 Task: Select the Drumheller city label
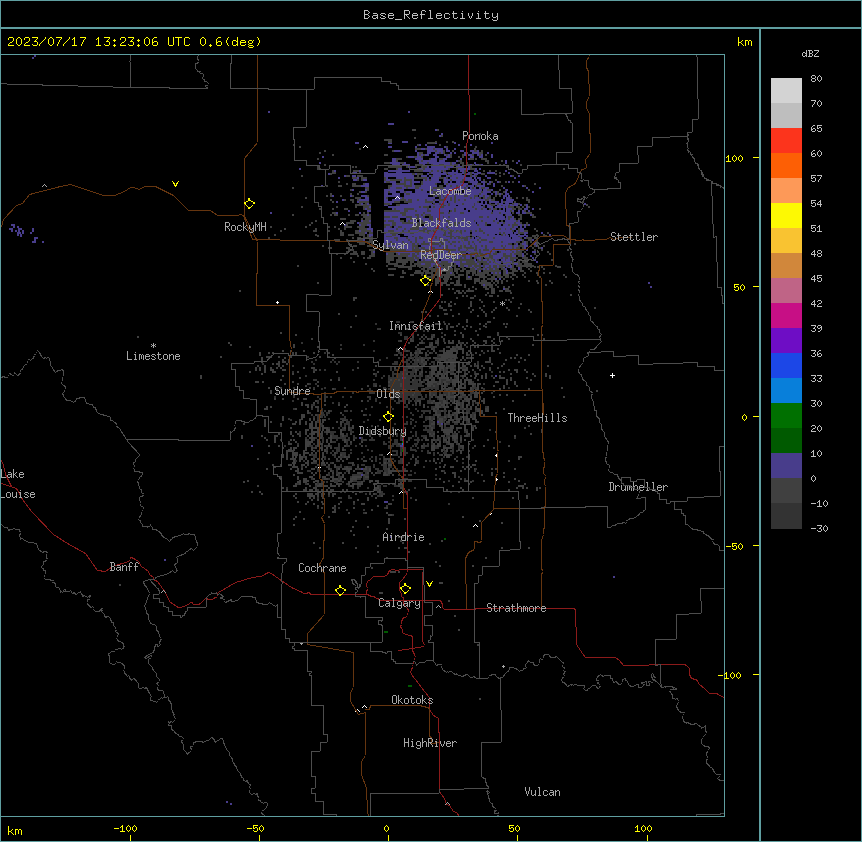pos(638,487)
